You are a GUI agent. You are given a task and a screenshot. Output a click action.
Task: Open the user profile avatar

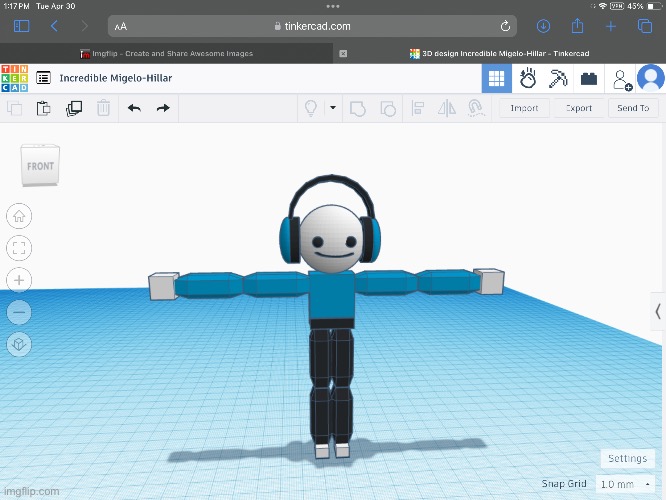pyautogui.click(x=650, y=78)
